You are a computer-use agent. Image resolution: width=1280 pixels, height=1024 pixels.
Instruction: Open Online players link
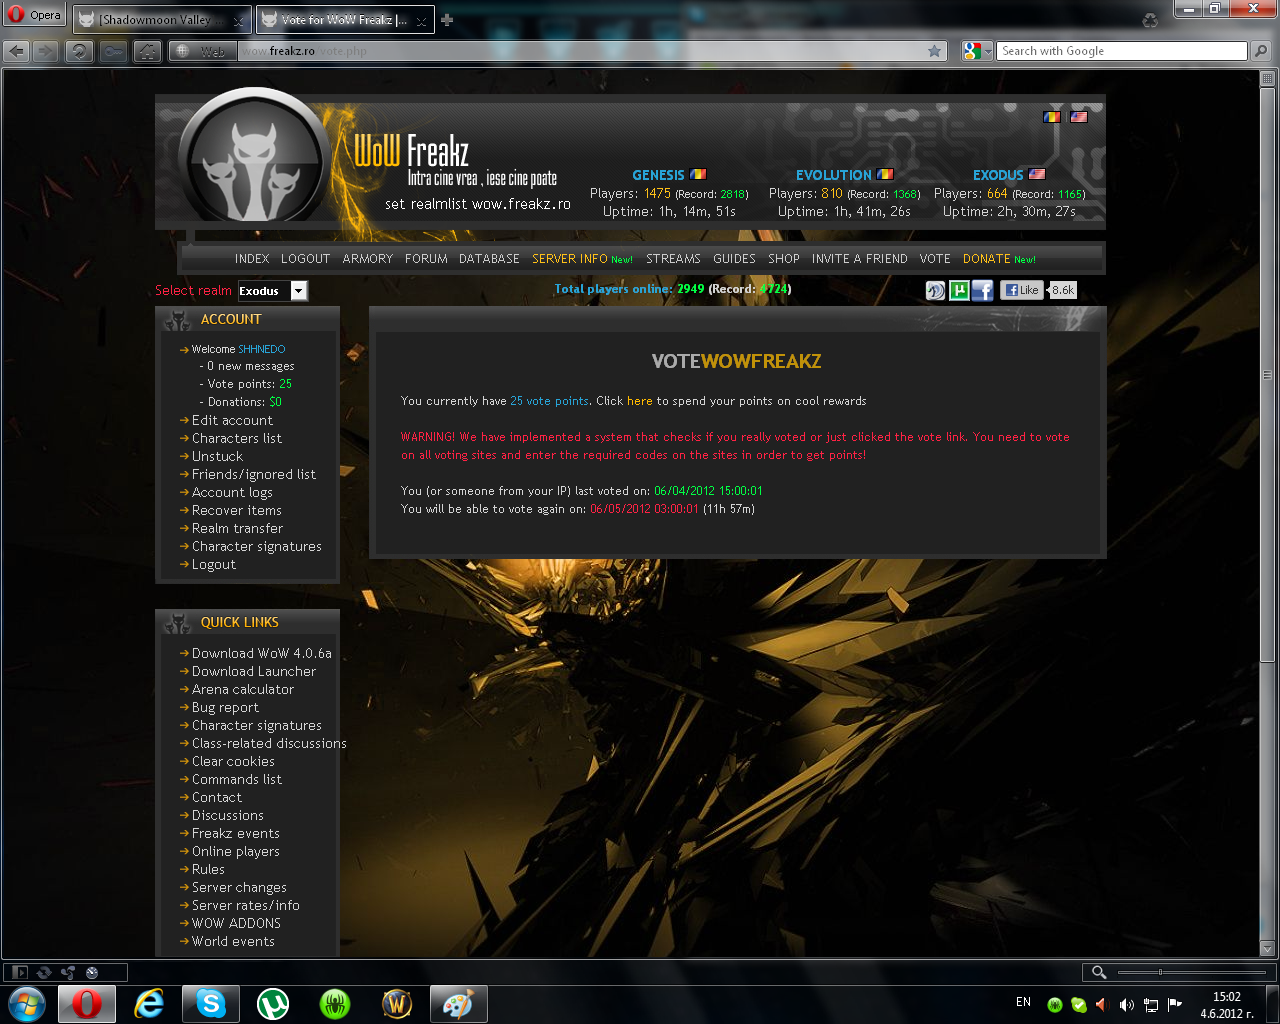coord(236,852)
